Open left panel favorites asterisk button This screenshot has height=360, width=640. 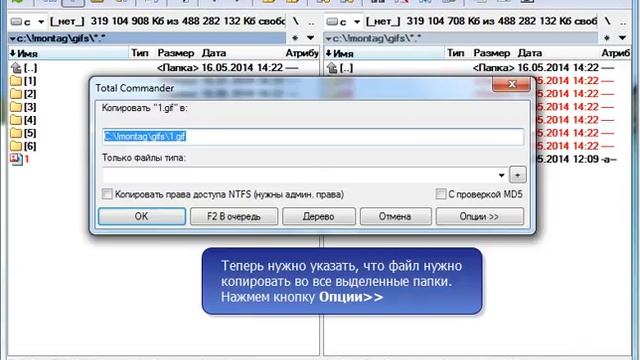click(x=295, y=38)
